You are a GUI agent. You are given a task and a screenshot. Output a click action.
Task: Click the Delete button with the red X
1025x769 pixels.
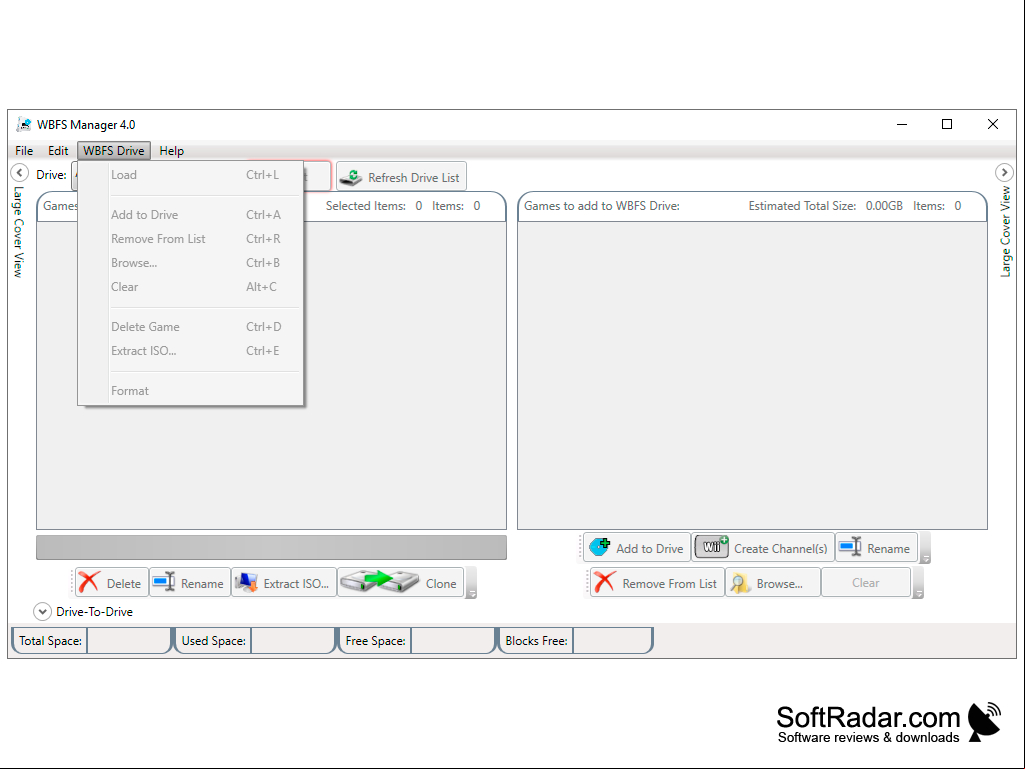pos(112,583)
